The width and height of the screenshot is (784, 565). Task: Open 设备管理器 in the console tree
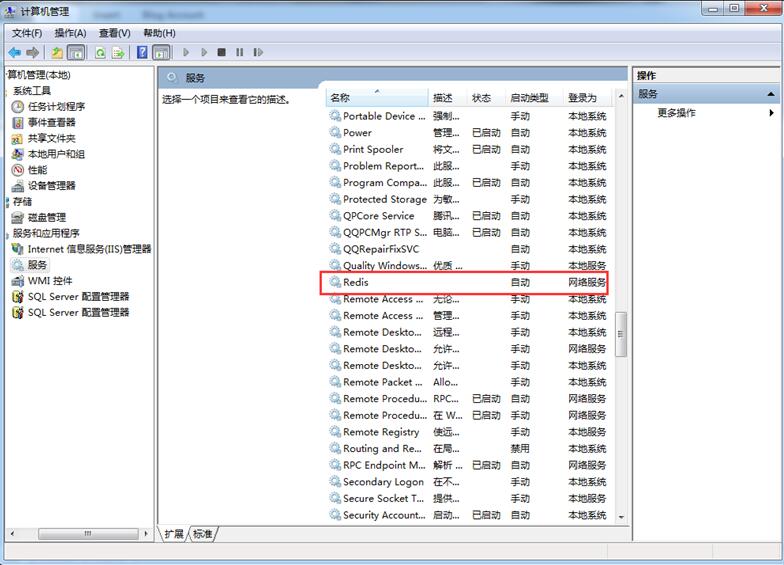[x=51, y=186]
